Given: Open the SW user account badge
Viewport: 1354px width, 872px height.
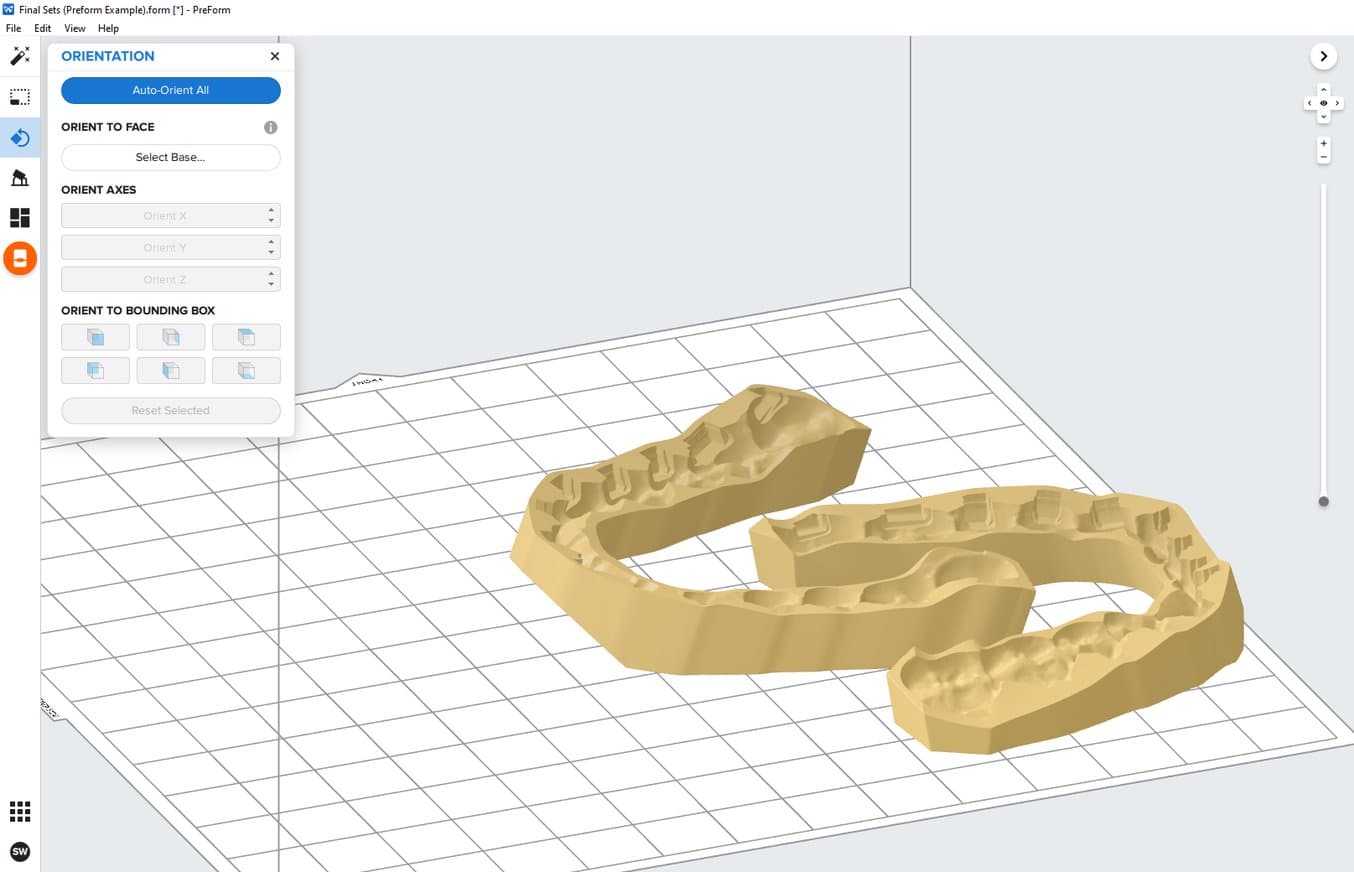Looking at the screenshot, I should [x=20, y=852].
